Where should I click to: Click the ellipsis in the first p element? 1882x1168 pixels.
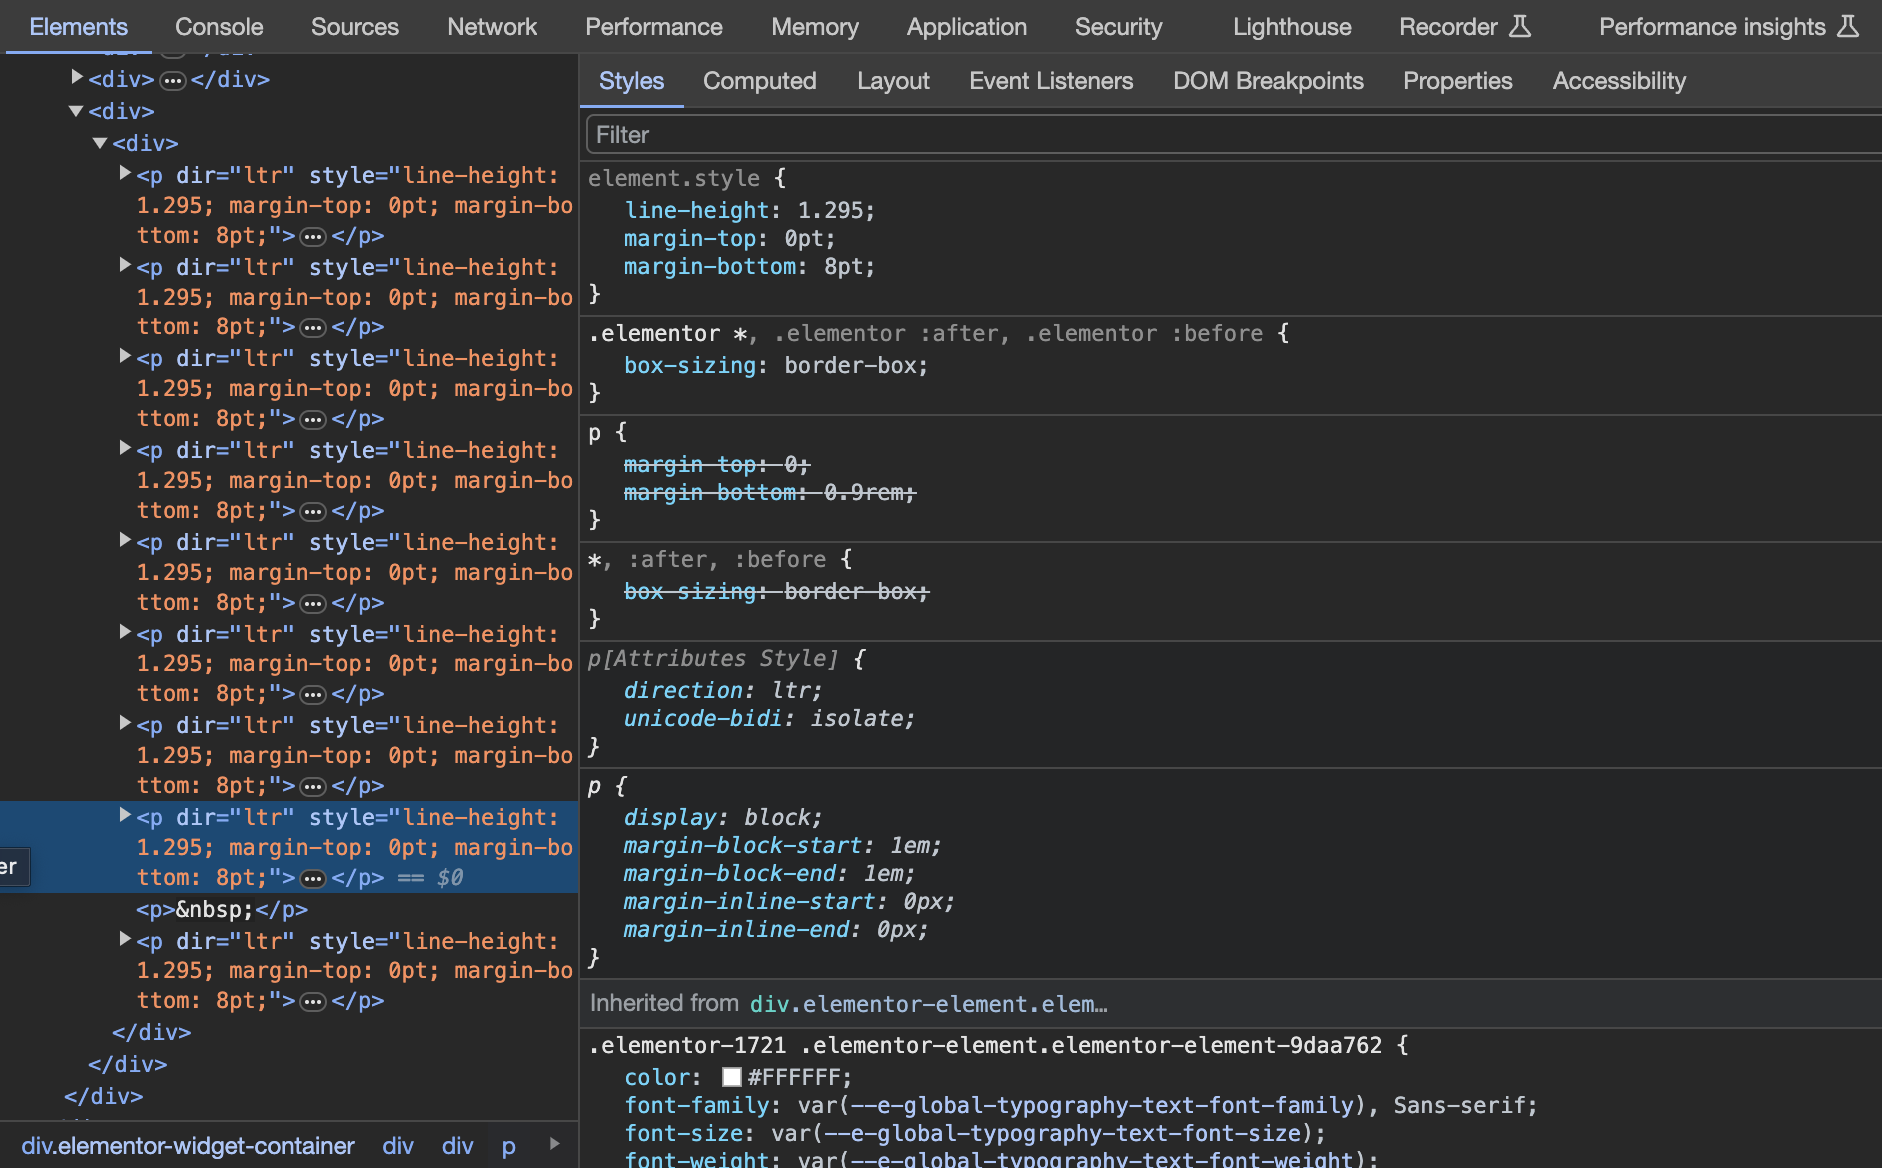click(313, 237)
